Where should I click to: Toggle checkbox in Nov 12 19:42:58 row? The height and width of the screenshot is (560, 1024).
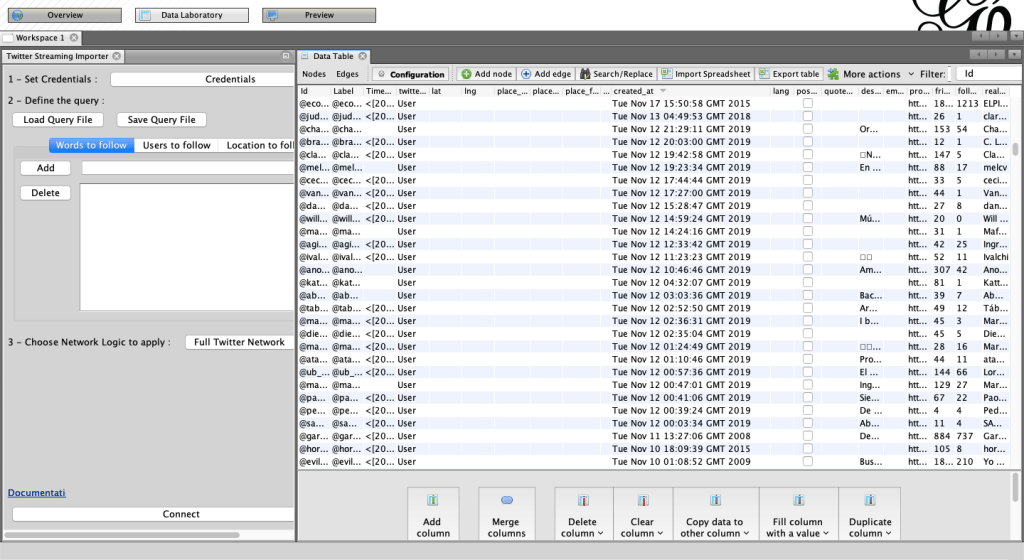(x=808, y=155)
